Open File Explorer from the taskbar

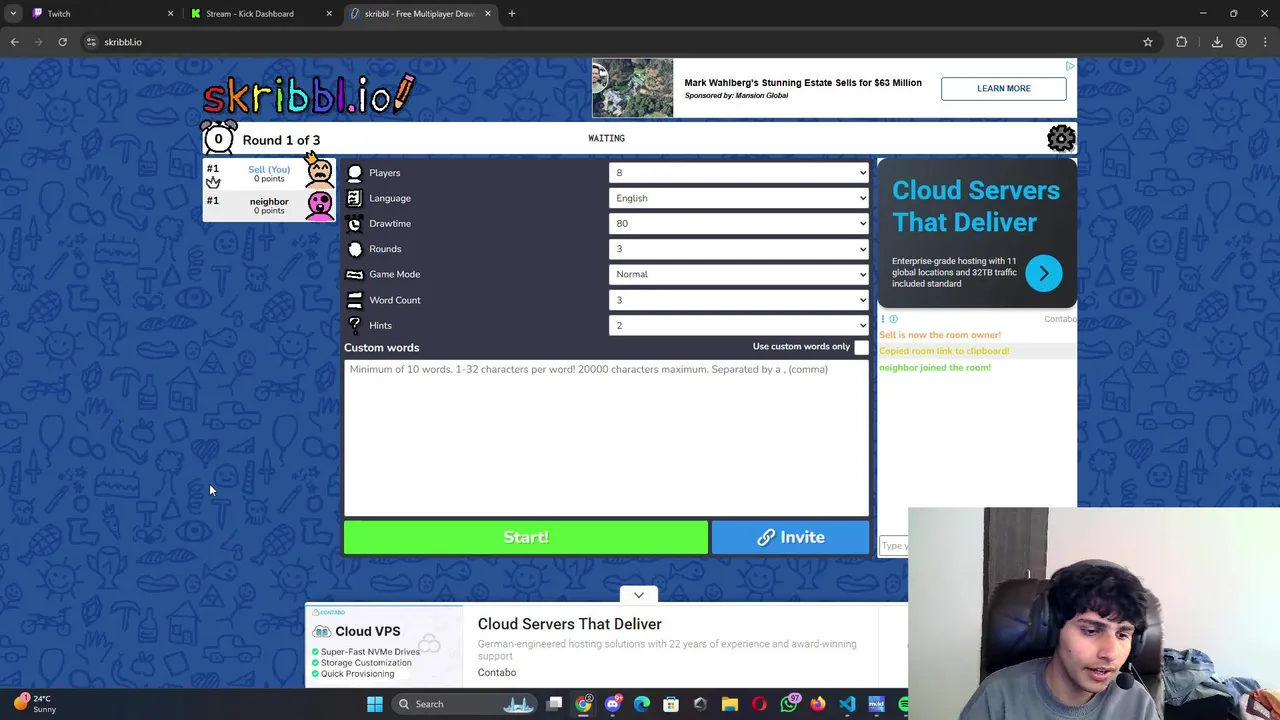pos(730,704)
